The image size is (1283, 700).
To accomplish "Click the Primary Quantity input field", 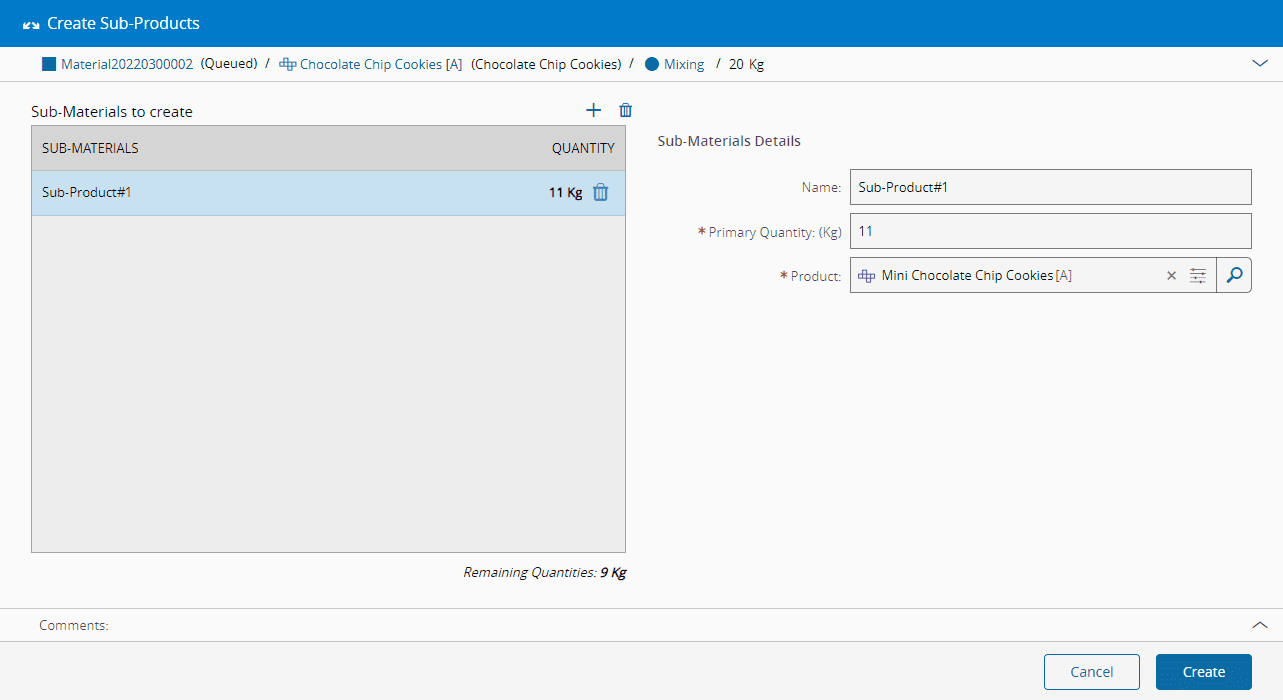I will tap(1050, 231).
